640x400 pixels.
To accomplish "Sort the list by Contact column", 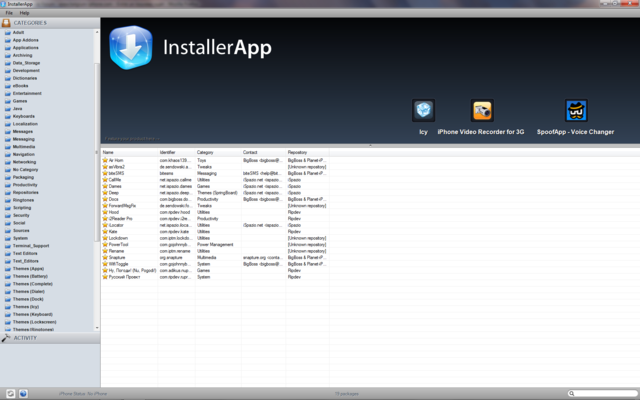I will tap(263, 152).
